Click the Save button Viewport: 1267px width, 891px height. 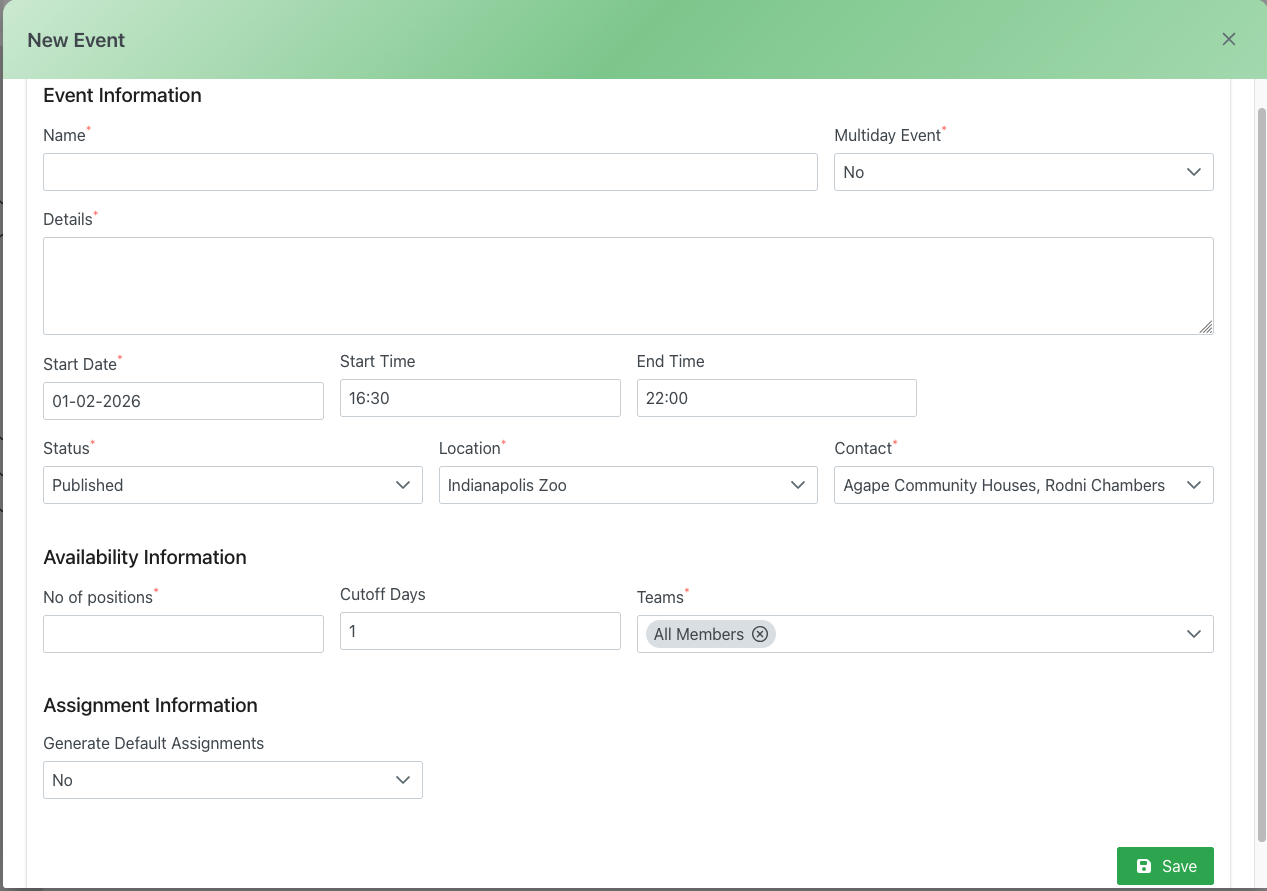1165,866
